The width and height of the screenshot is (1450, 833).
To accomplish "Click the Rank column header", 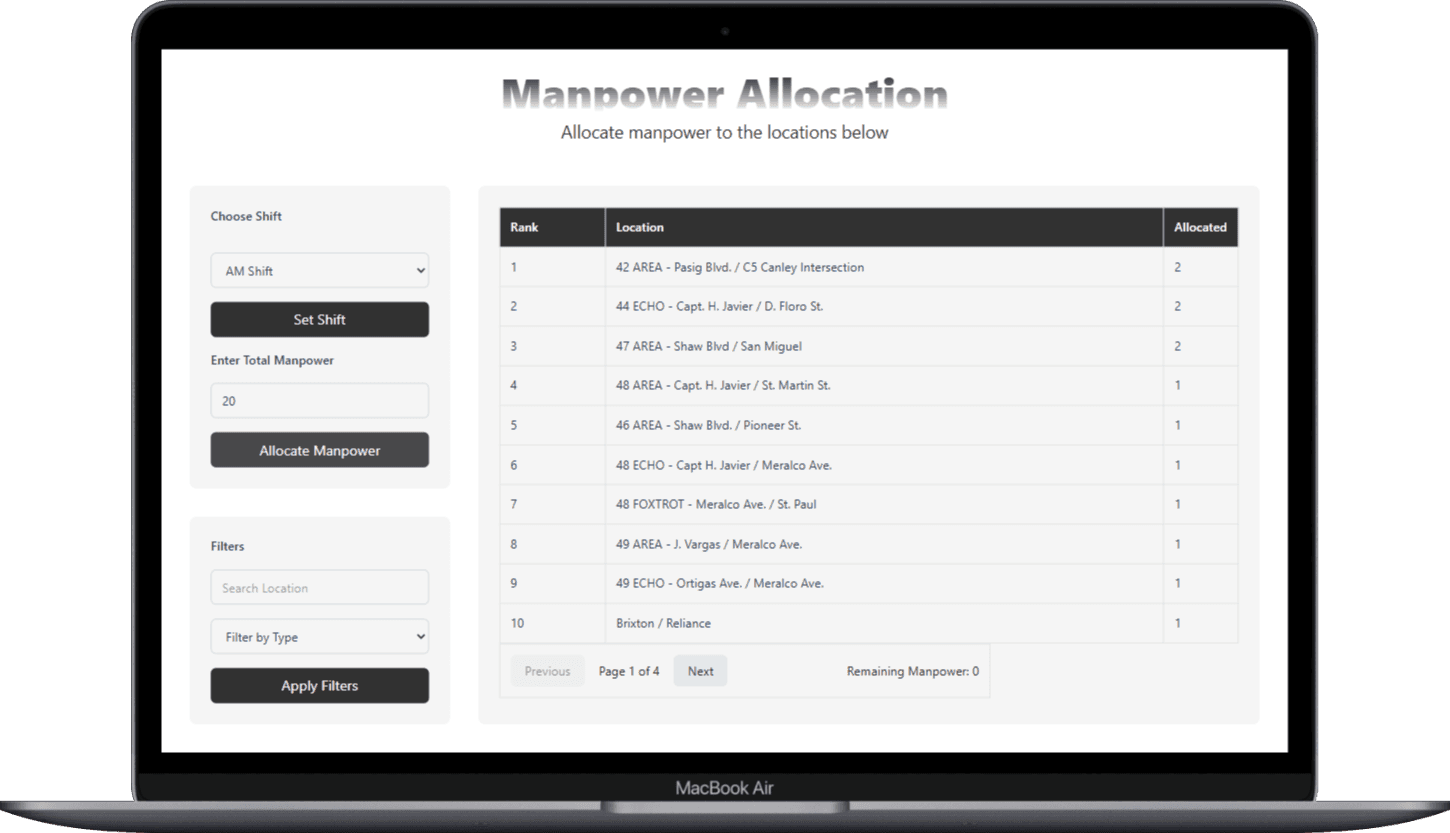I will tap(524, 227).
